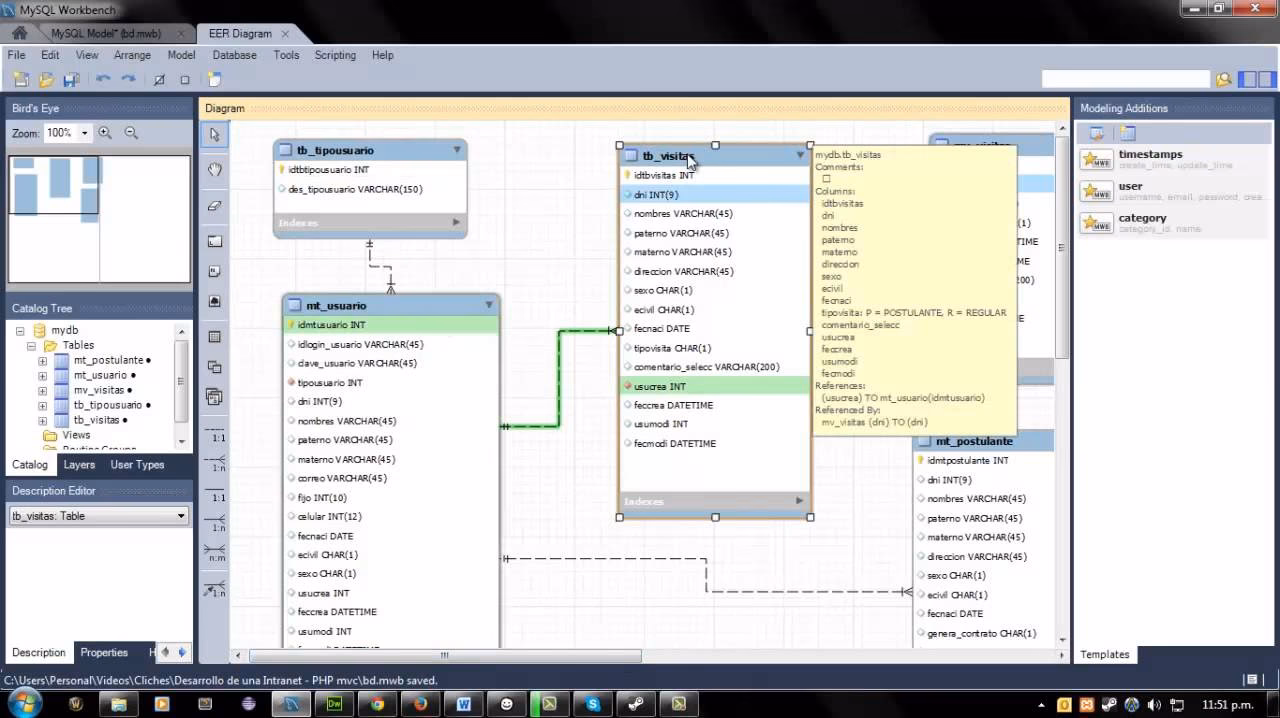The width and height of the screenshot is (1280, 718).
Task: Collapse the tb_visitas table
Action: coord(800,155)
